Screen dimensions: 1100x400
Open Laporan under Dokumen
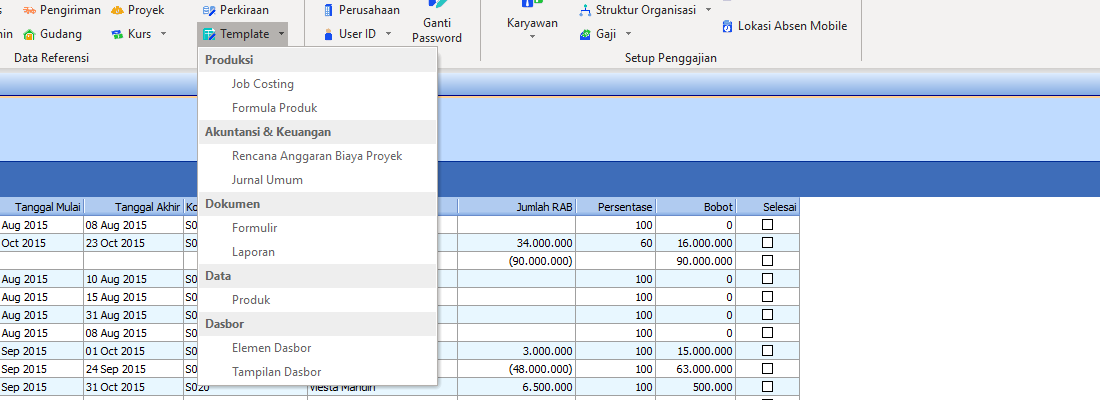pos(318,252)
